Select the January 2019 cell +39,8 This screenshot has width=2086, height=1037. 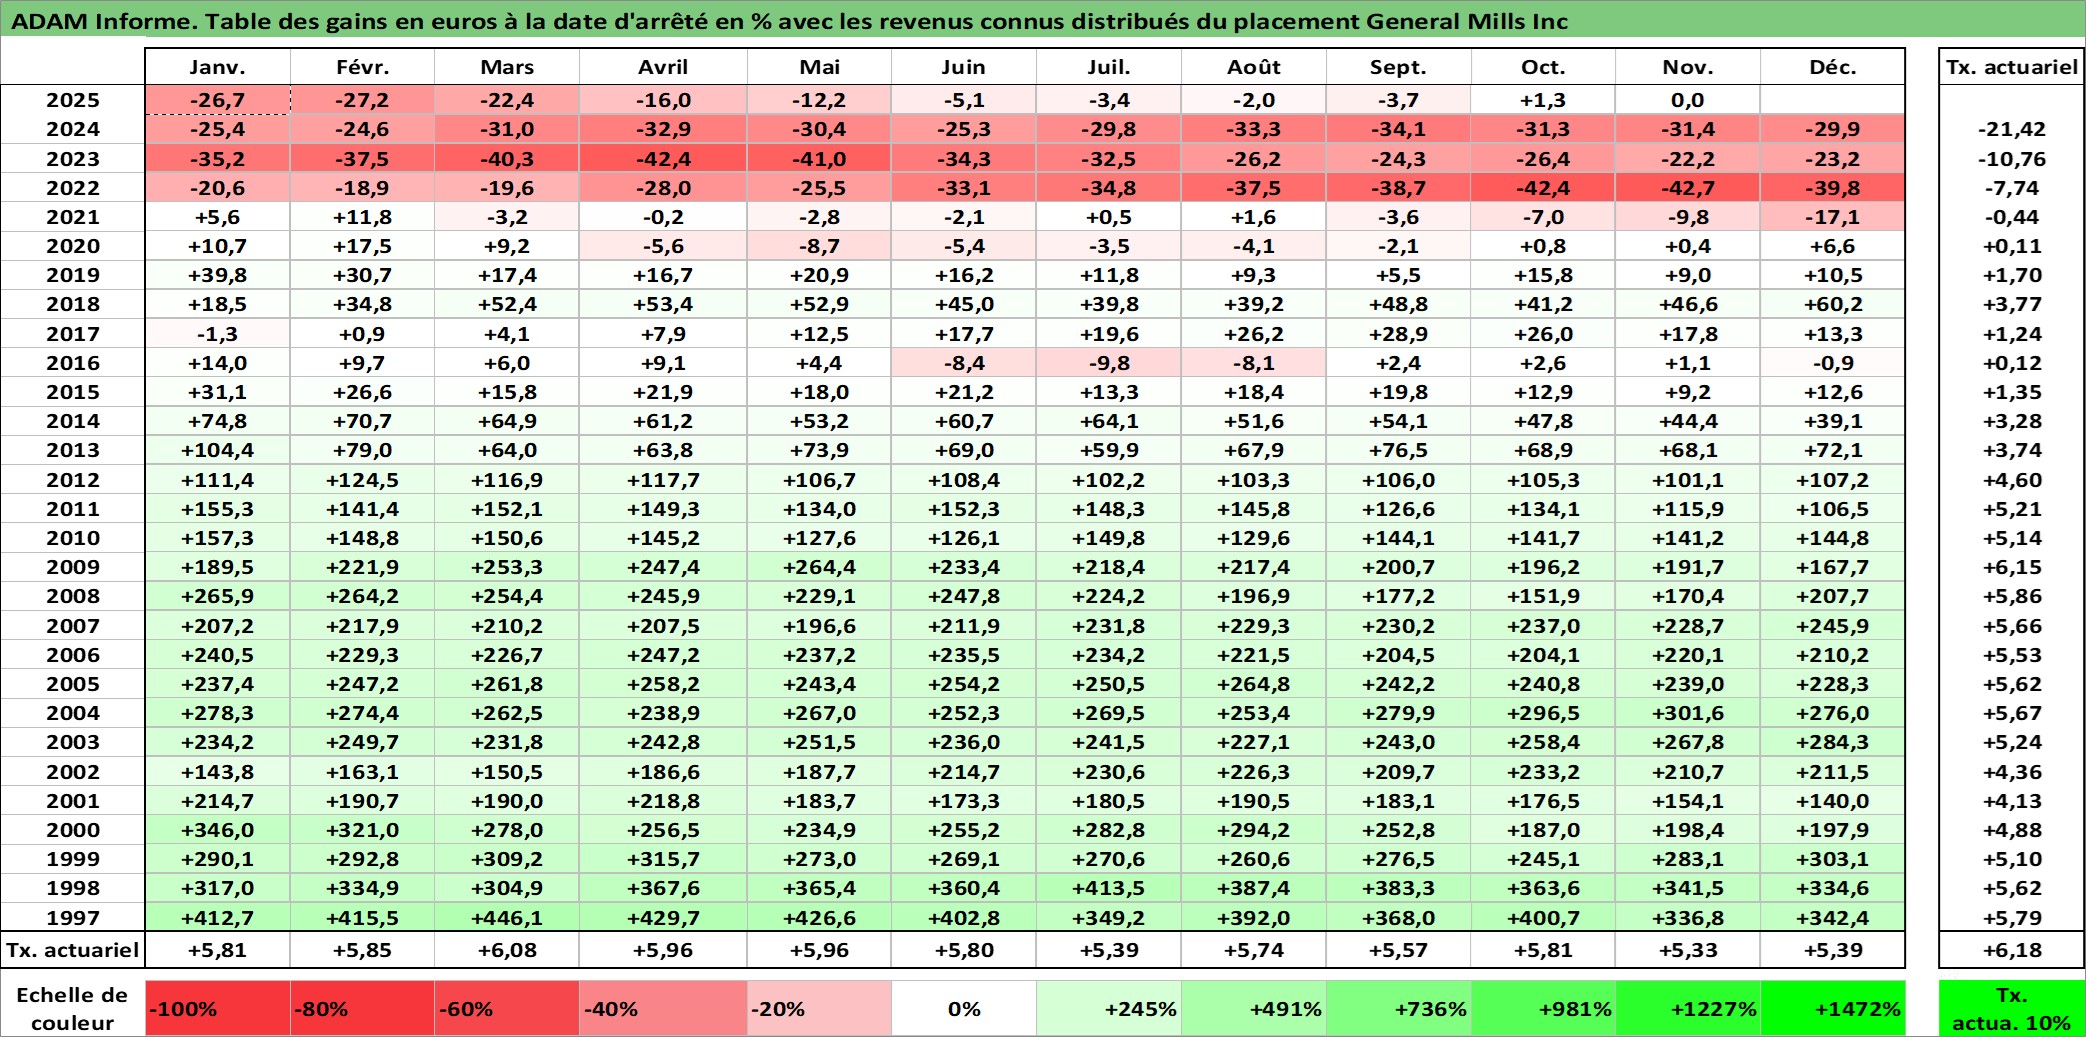pyautogui.click(x=218, y=275)
